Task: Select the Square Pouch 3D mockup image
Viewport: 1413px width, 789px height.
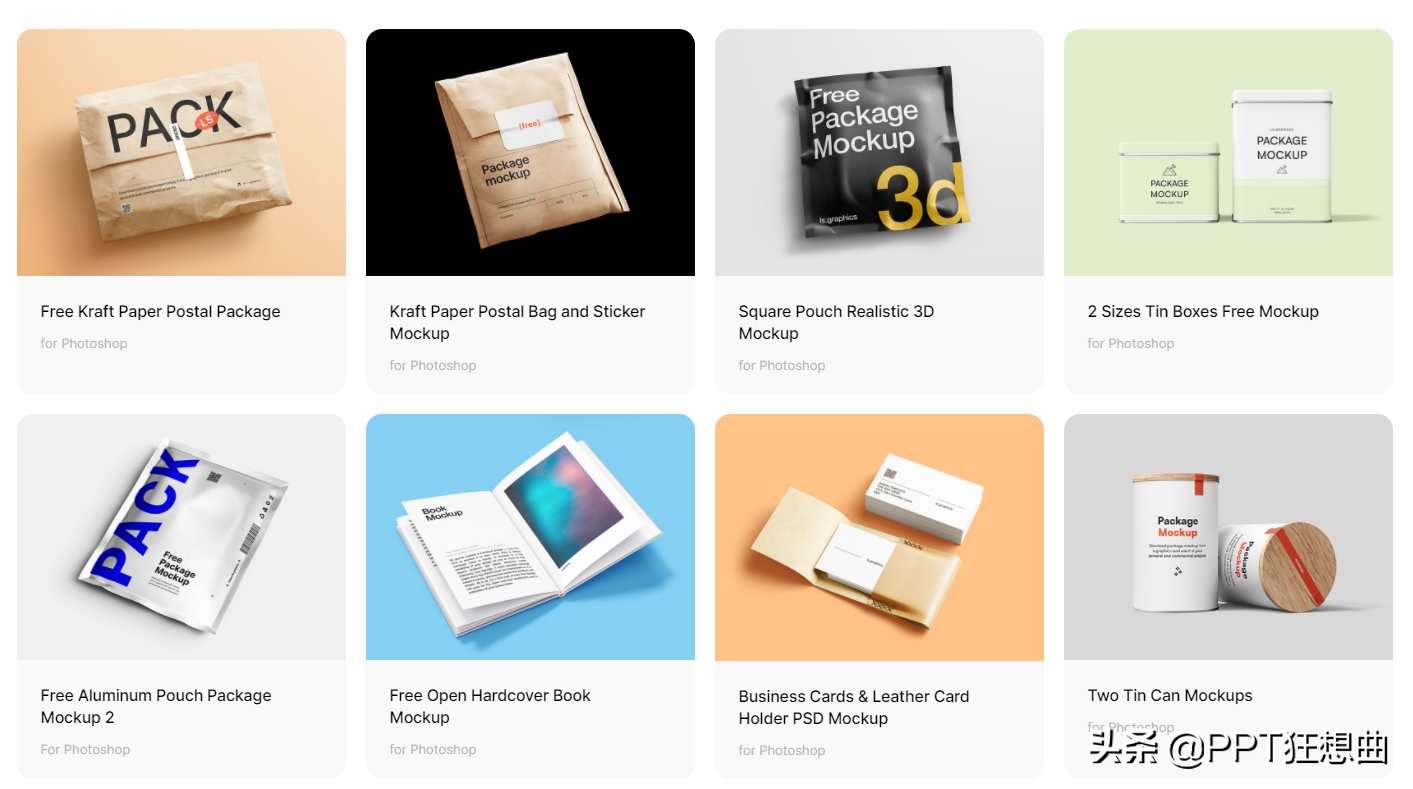Action: 879,152
